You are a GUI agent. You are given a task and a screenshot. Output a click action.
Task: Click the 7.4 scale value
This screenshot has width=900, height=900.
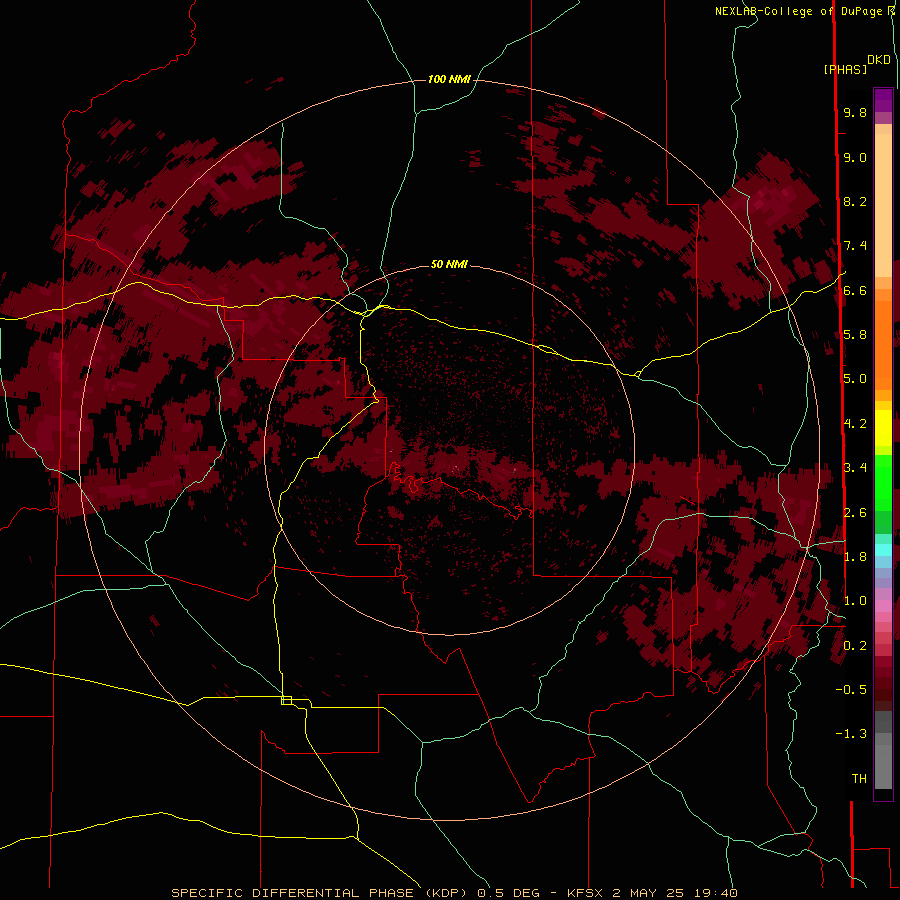click(855, 246)
